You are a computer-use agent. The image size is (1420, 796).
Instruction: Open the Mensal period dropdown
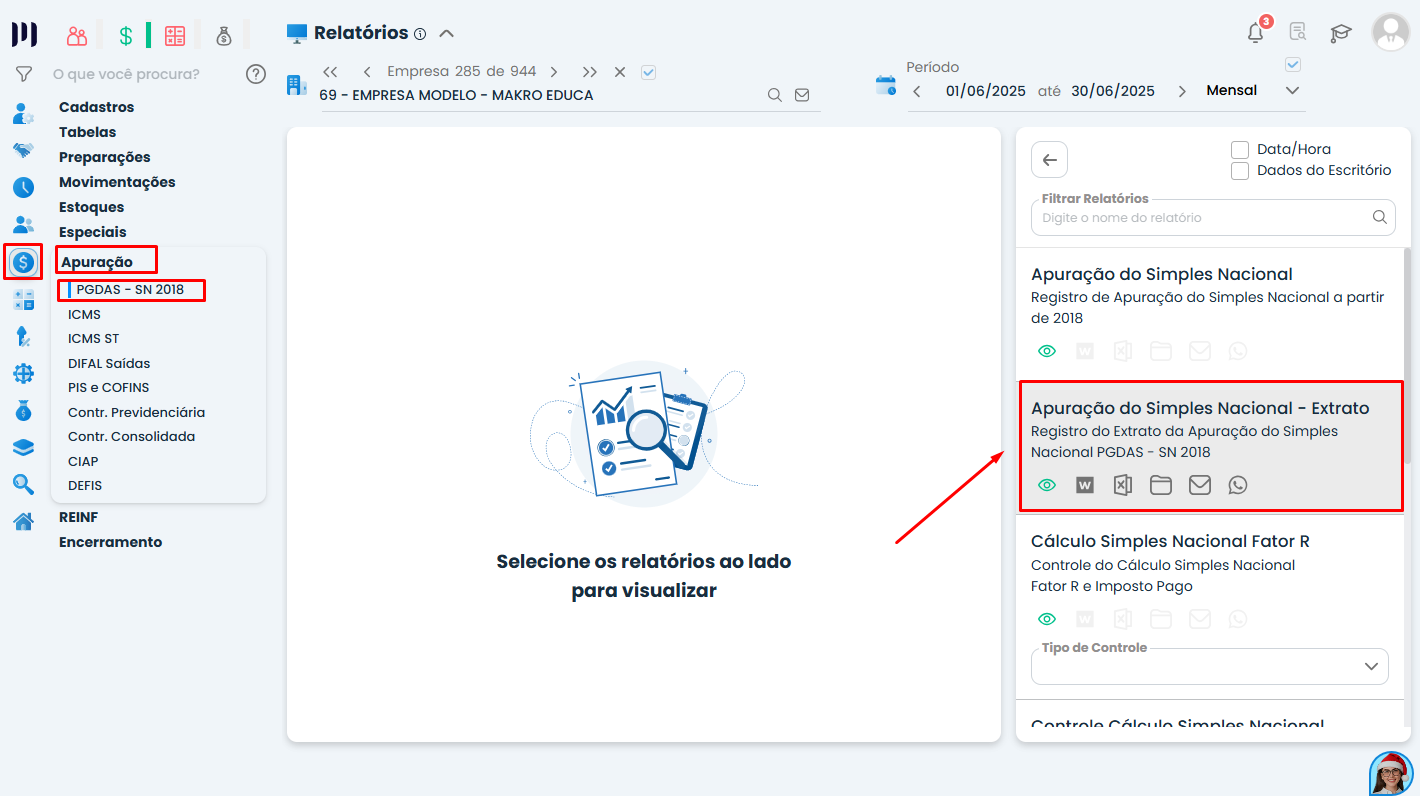click(1292, 90)
